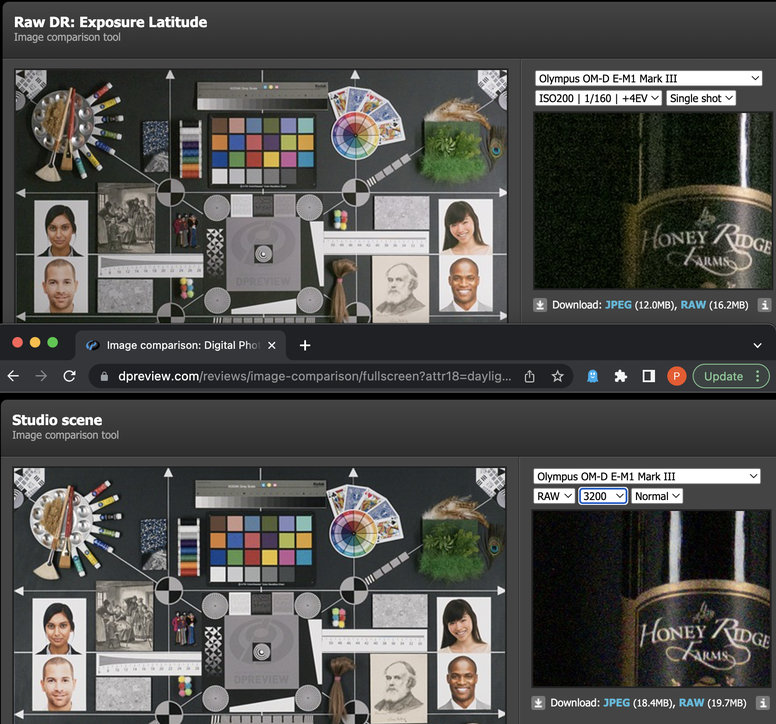Click the download icon in Studio scene panel
The width and height of the screenshot is (776, 724).
(x=540, y=702)
